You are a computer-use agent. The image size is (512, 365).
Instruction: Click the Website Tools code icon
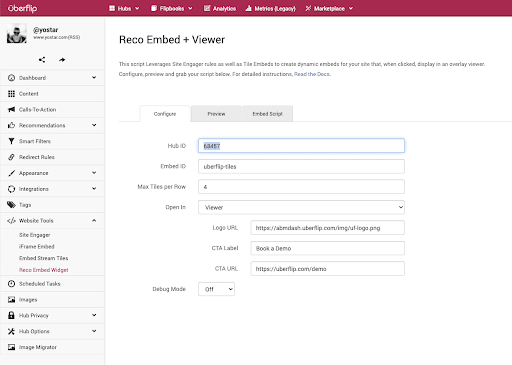11,221
